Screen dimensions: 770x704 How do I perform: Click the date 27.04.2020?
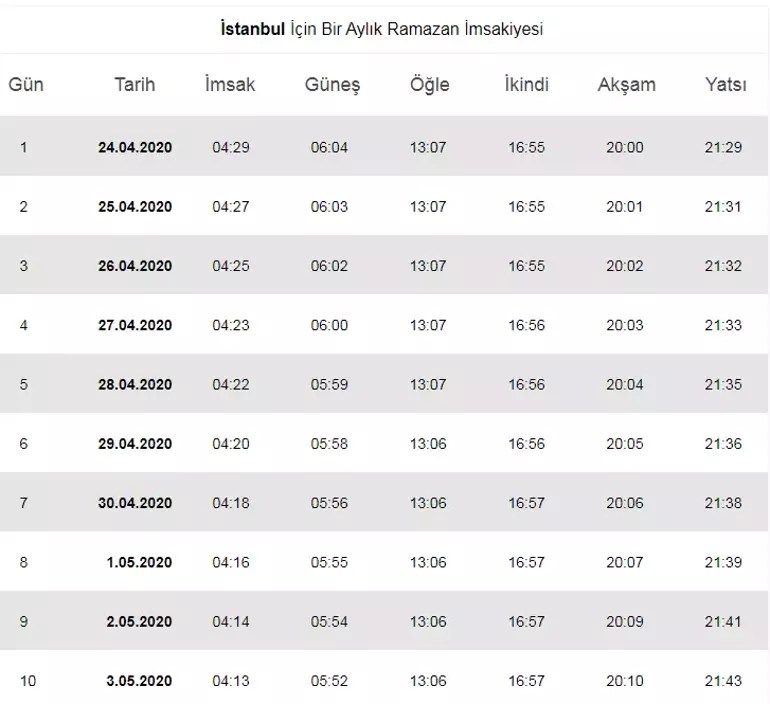(x=135, y=325)
